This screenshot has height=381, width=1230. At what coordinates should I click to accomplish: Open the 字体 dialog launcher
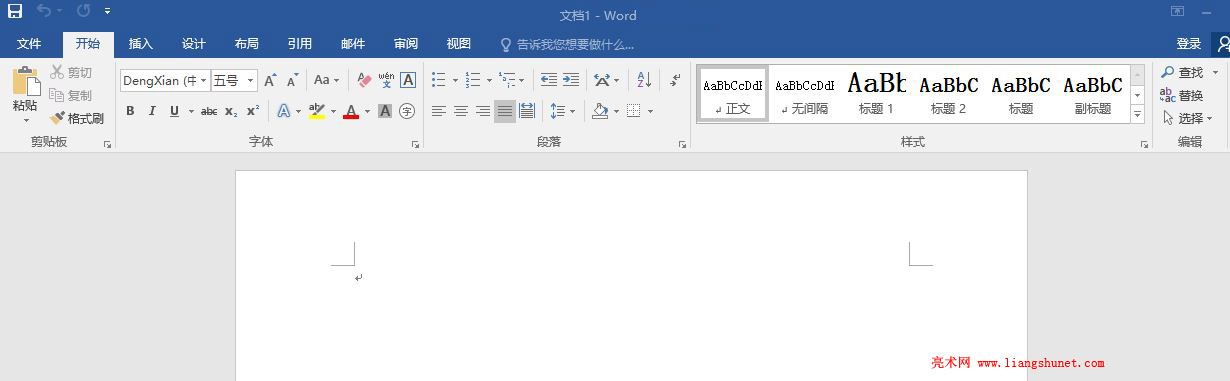pos(415,145)
